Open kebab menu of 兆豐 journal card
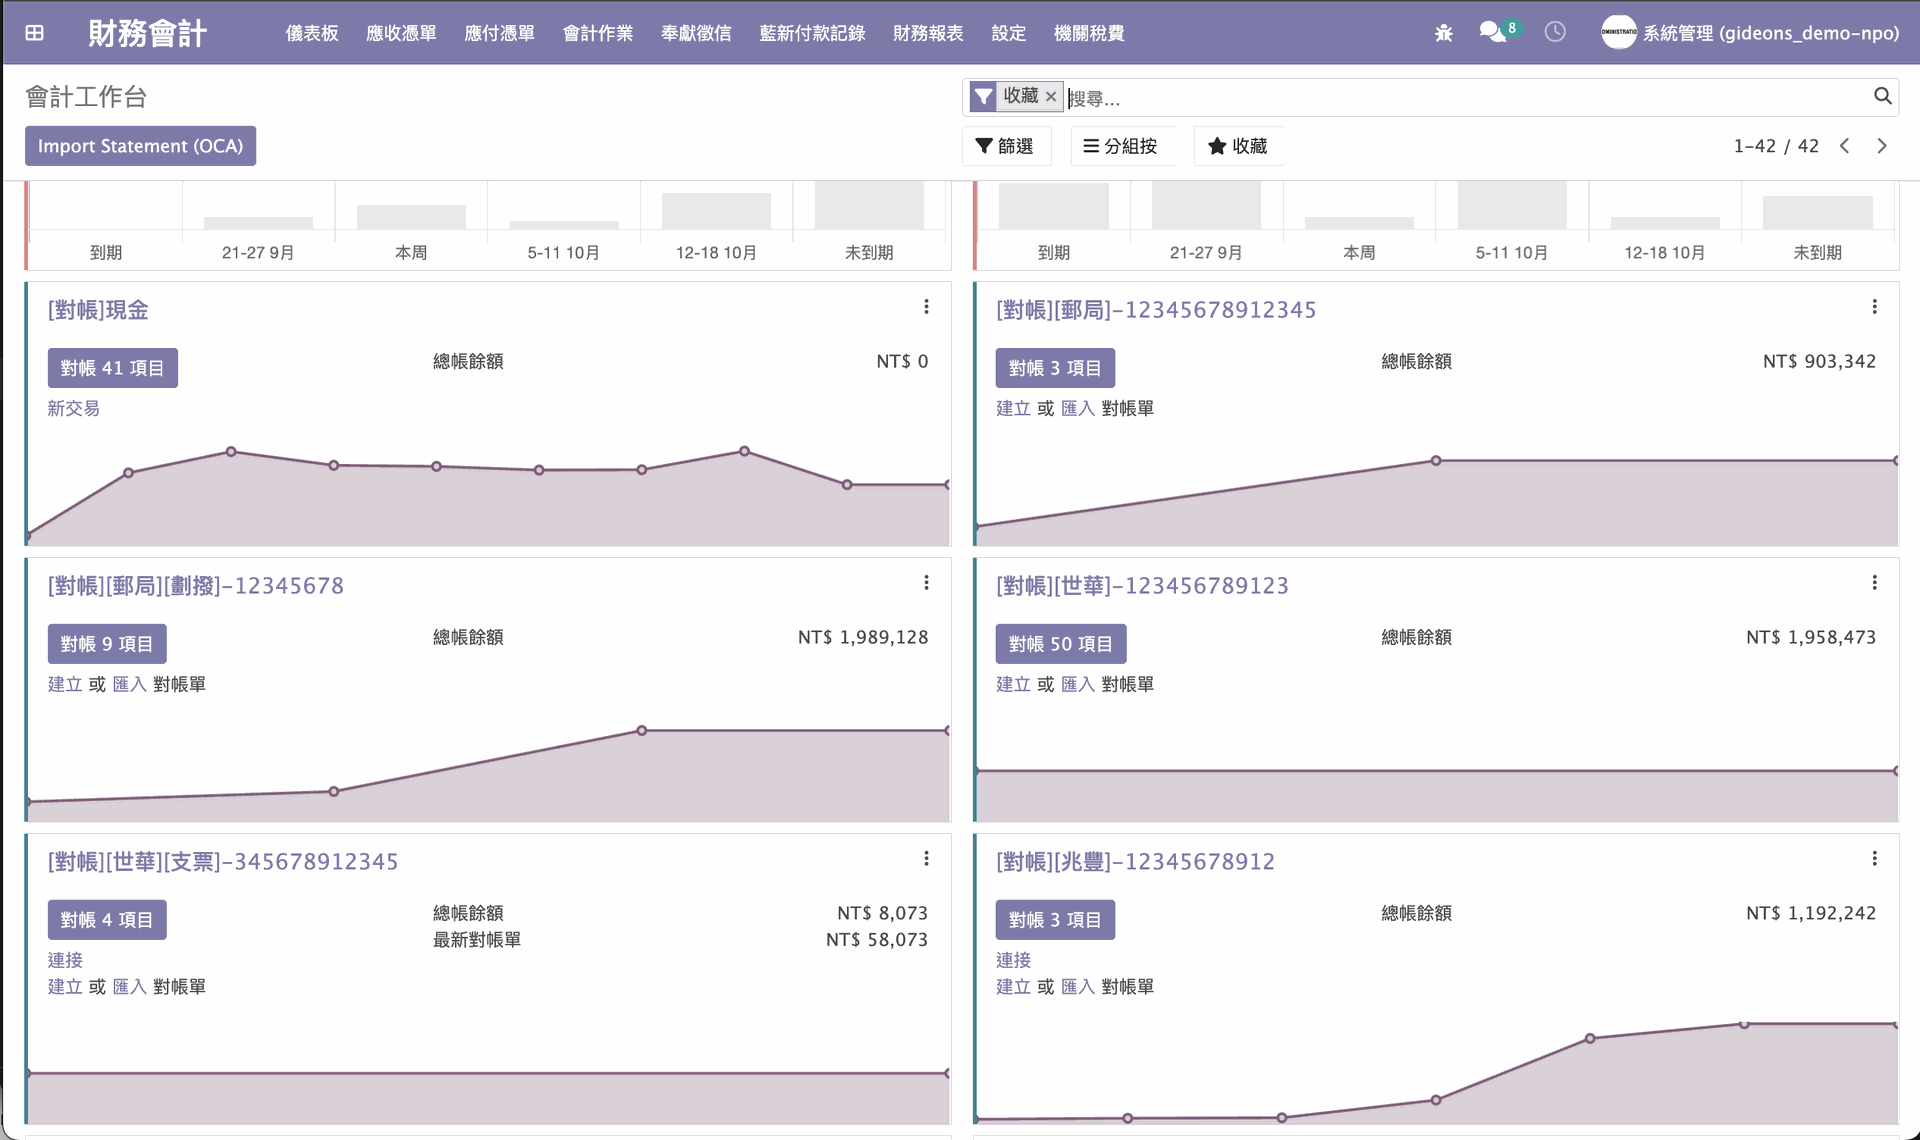Image resolution: width=1920 pixels, height=1140 pixels. tap(1874, 859)
